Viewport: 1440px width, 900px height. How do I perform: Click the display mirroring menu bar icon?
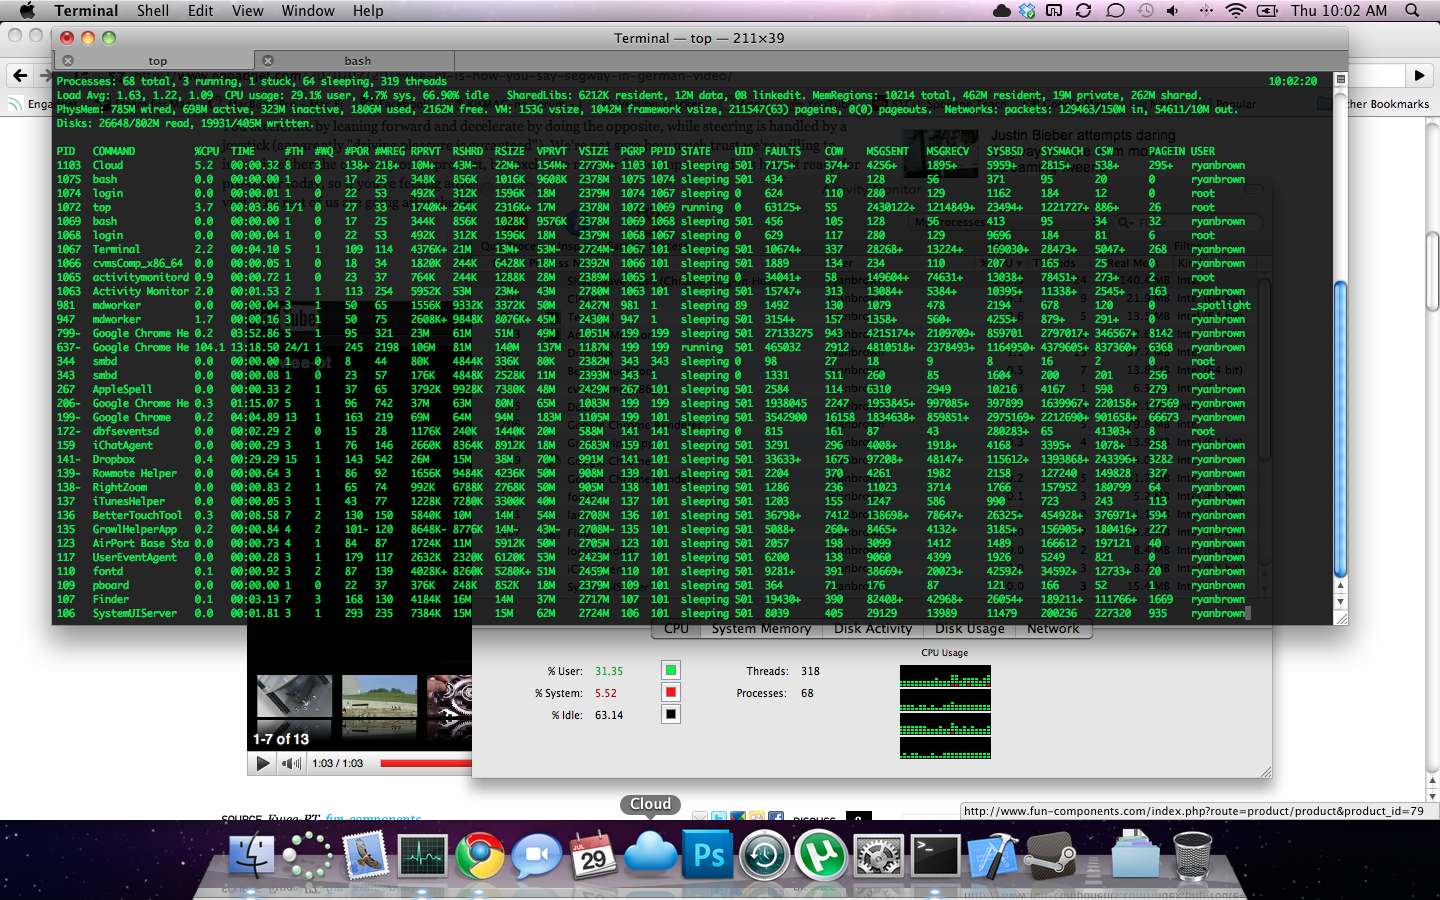coord(1054,10)
